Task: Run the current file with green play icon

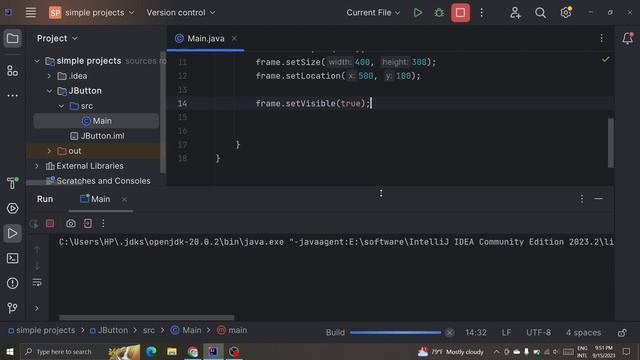Action: 418,13
